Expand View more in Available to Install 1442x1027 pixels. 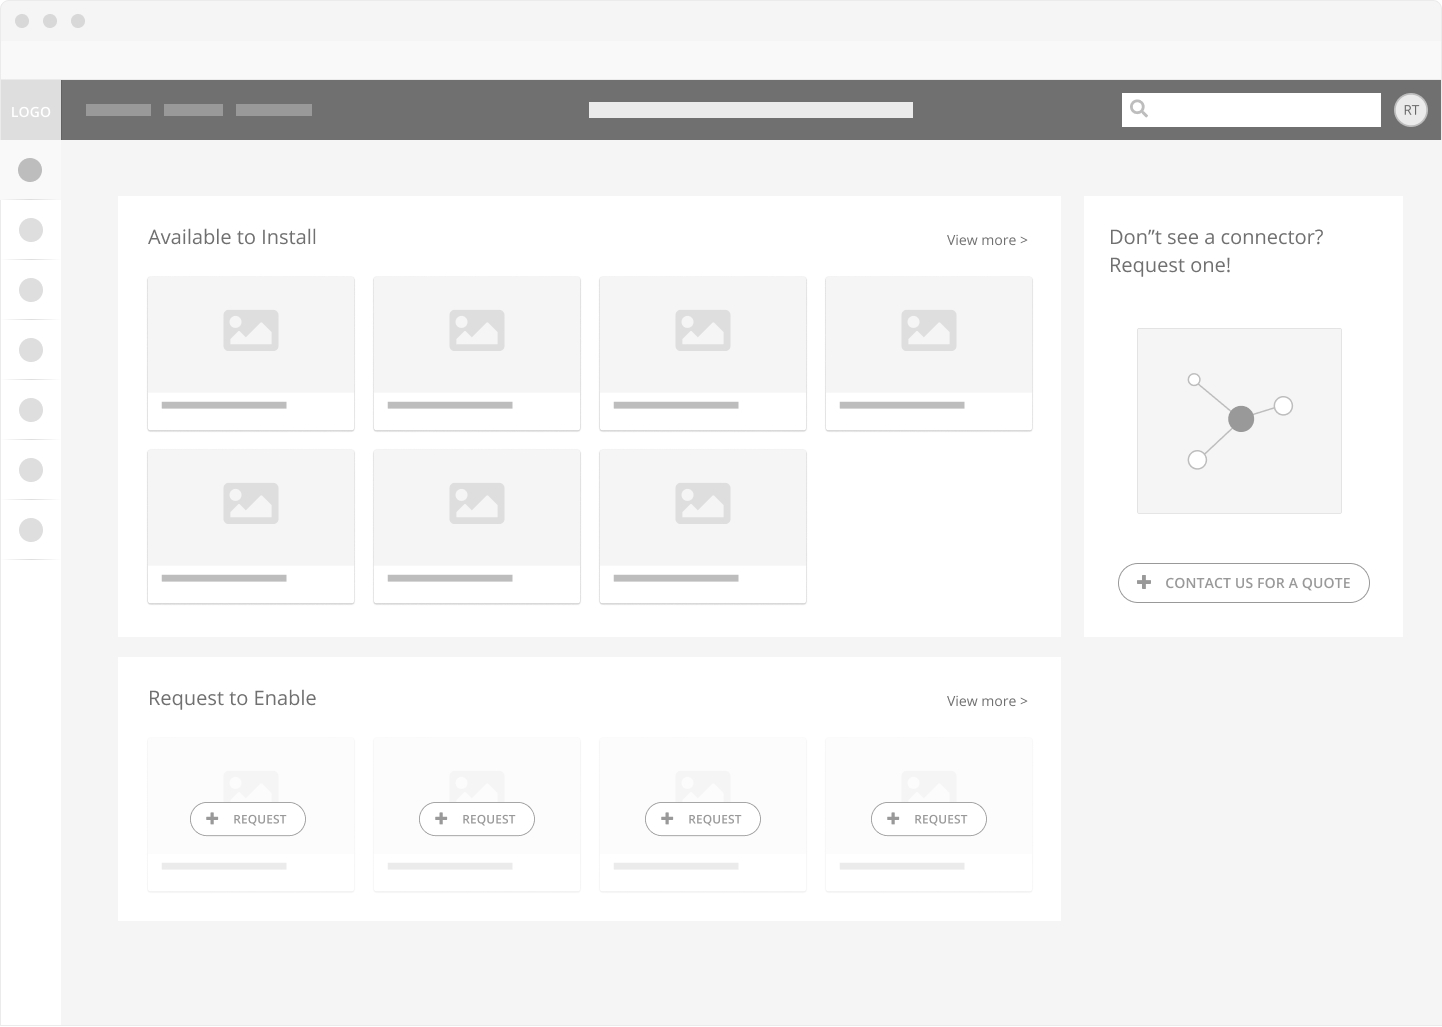click(x=986, y=240)
